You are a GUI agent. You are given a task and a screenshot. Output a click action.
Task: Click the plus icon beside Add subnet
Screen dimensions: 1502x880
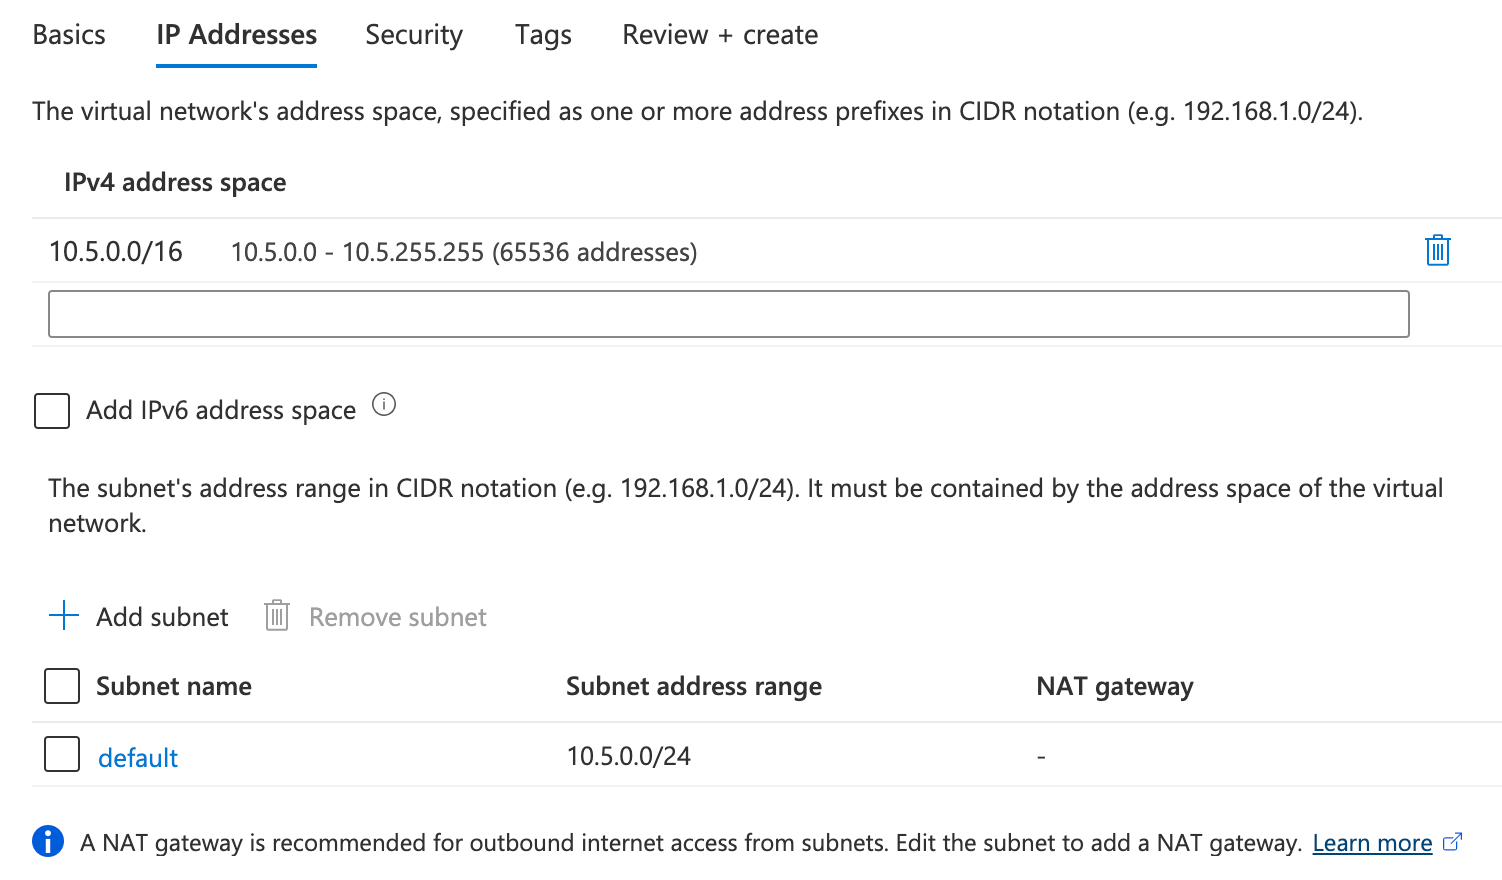click(x=62, y=616)
